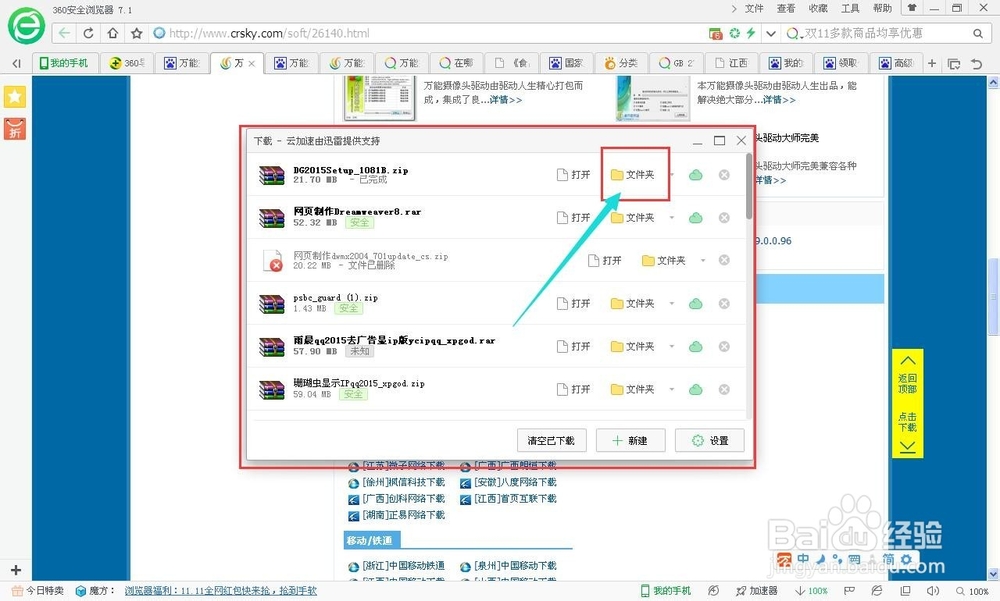Click the [浙江]中国移动铁通 link
The width and height of the screenshot is (1000, 601).
pos(403,566)
